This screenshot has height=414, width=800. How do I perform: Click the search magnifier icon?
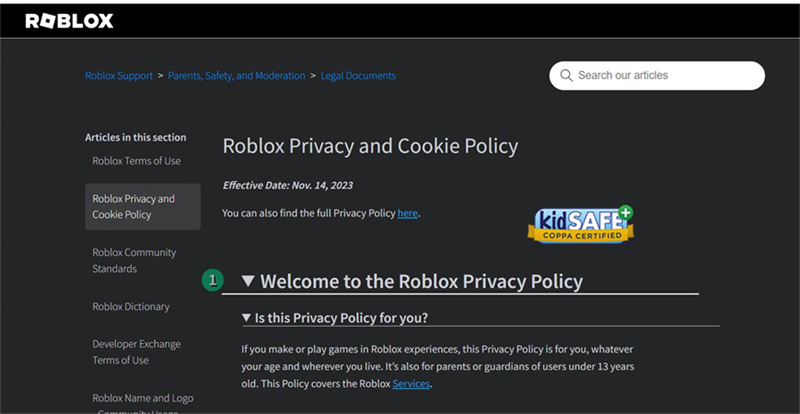566,76
